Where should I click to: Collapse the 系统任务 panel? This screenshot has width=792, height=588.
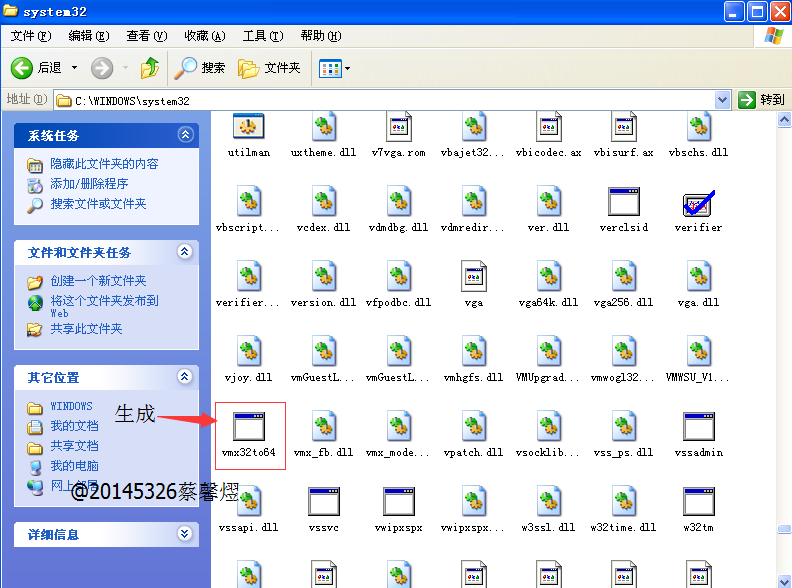(x=184, y=135)
